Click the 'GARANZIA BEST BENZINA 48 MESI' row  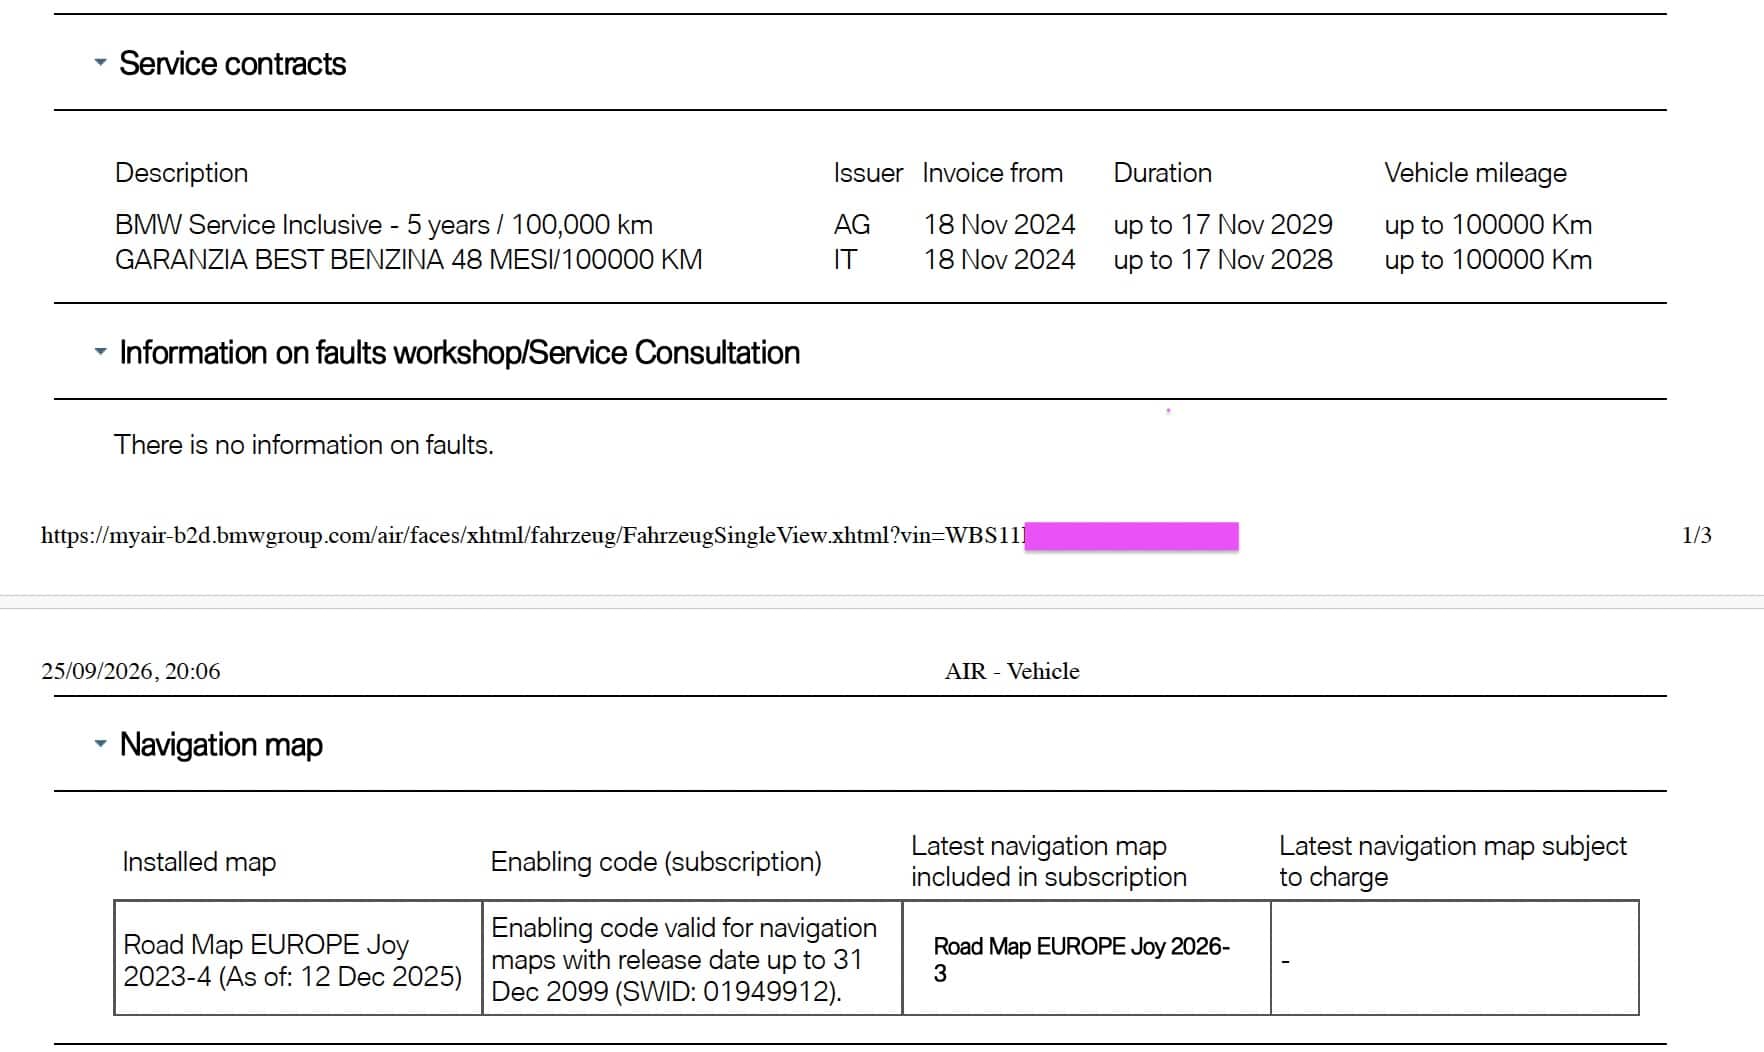click(853, 260)
